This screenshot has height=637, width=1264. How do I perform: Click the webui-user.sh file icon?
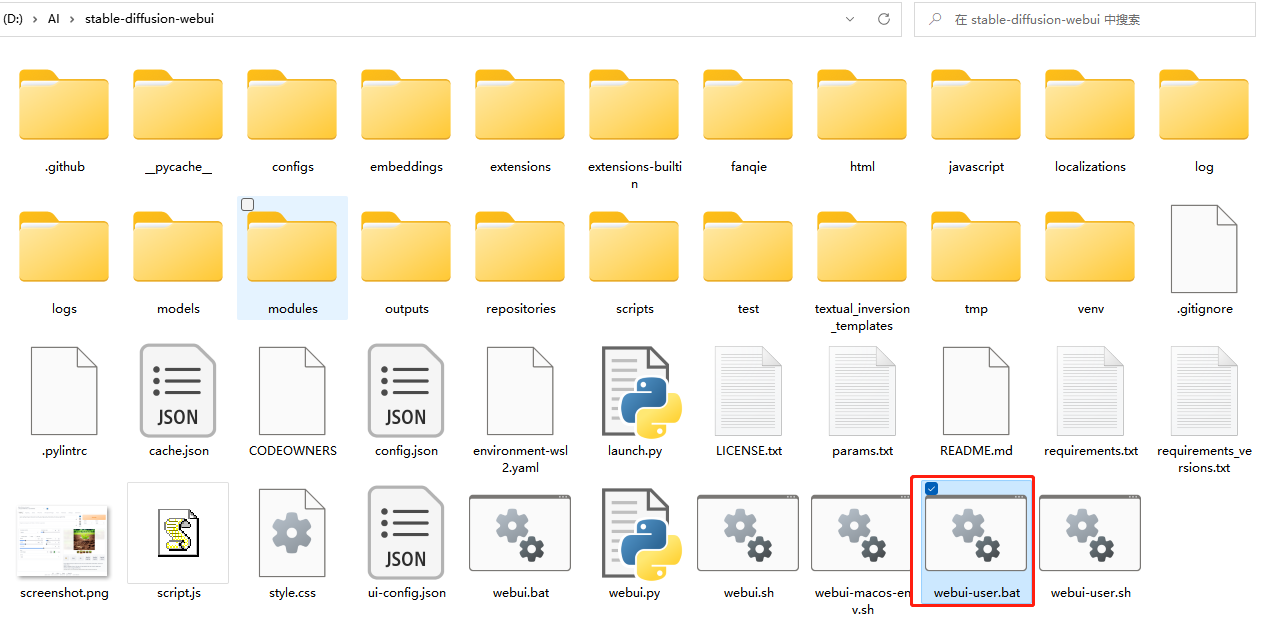(x=1090, y=535)
